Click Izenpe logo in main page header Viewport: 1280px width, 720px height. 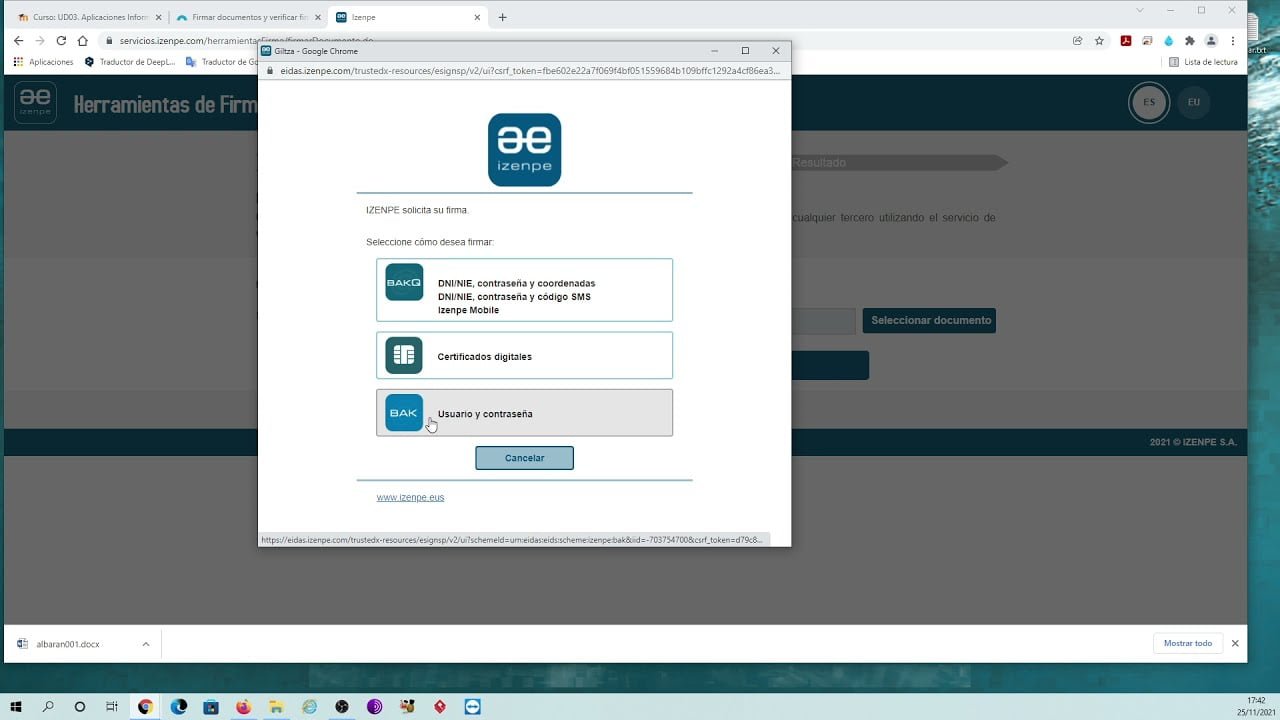[36, 102]
